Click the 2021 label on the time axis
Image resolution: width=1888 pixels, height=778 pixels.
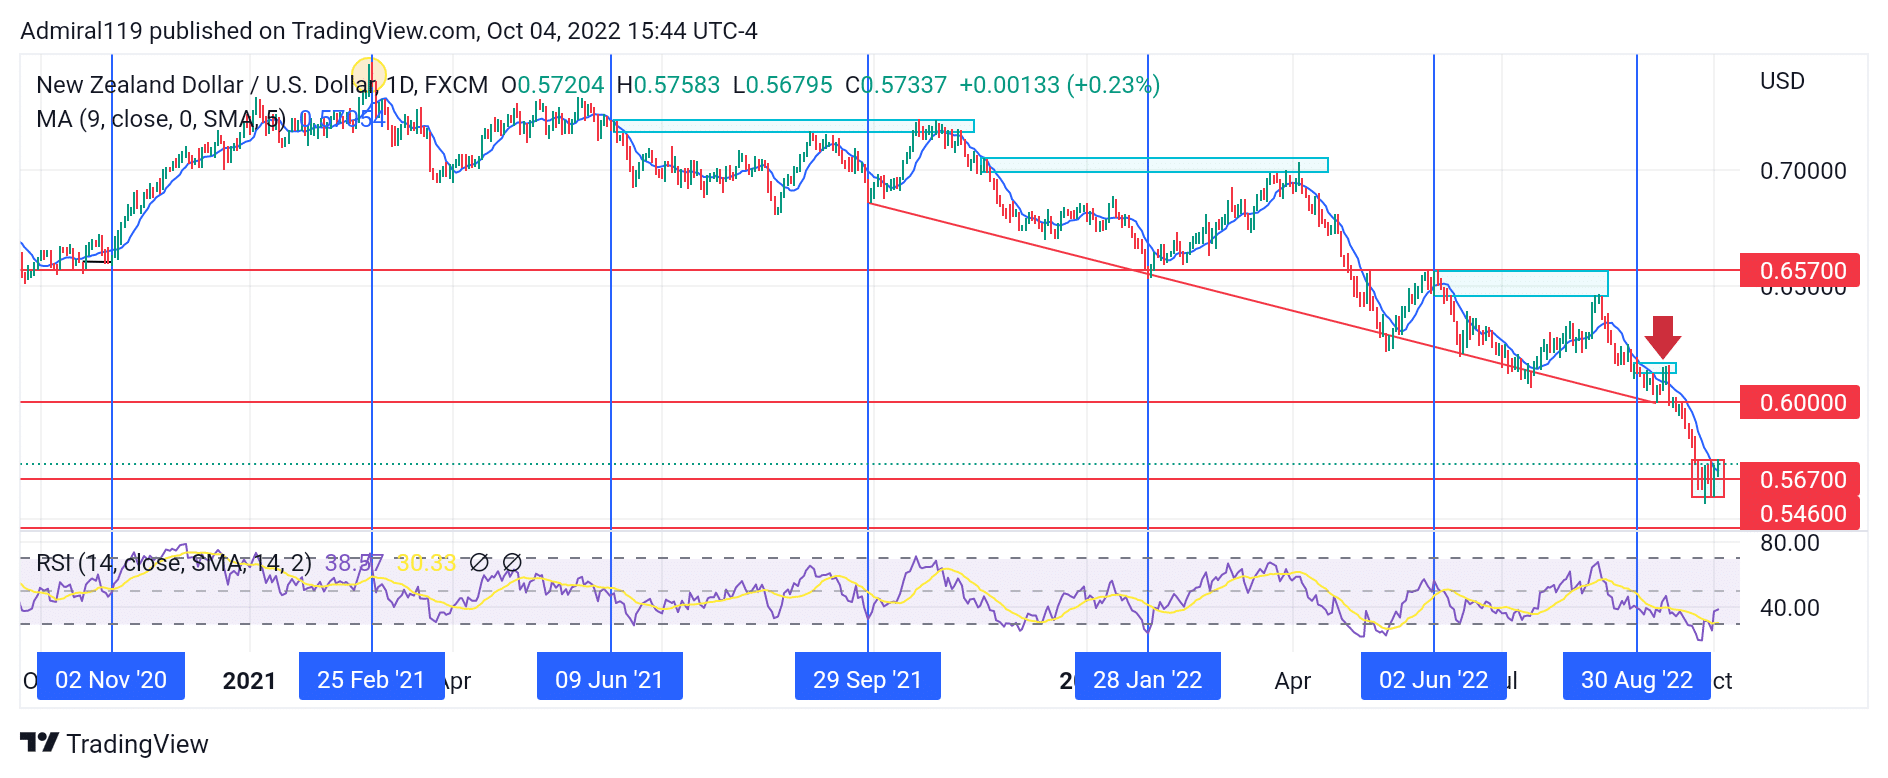click(x=249, y=681)
